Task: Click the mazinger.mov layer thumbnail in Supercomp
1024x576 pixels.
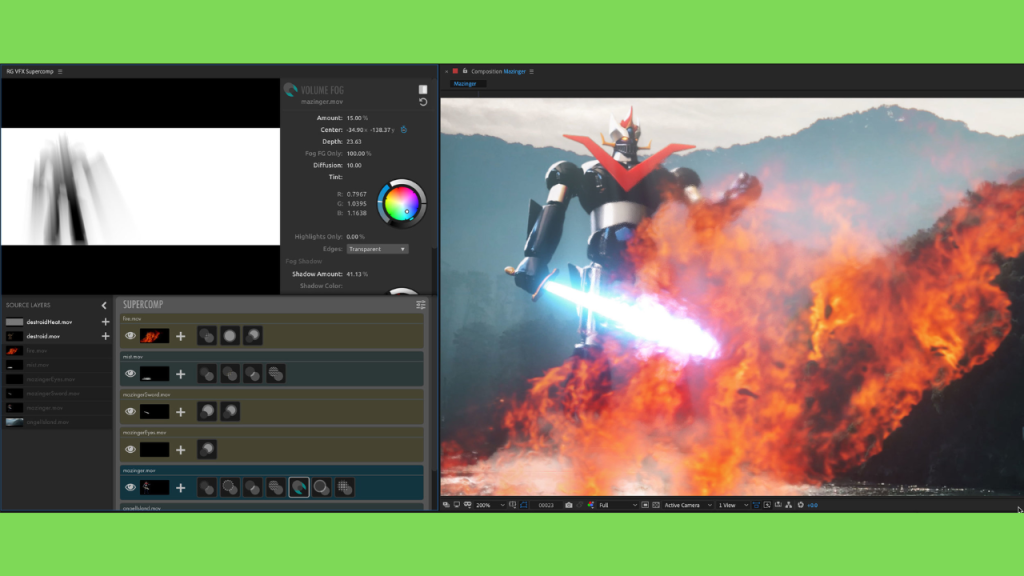Action: click(154, 487)
